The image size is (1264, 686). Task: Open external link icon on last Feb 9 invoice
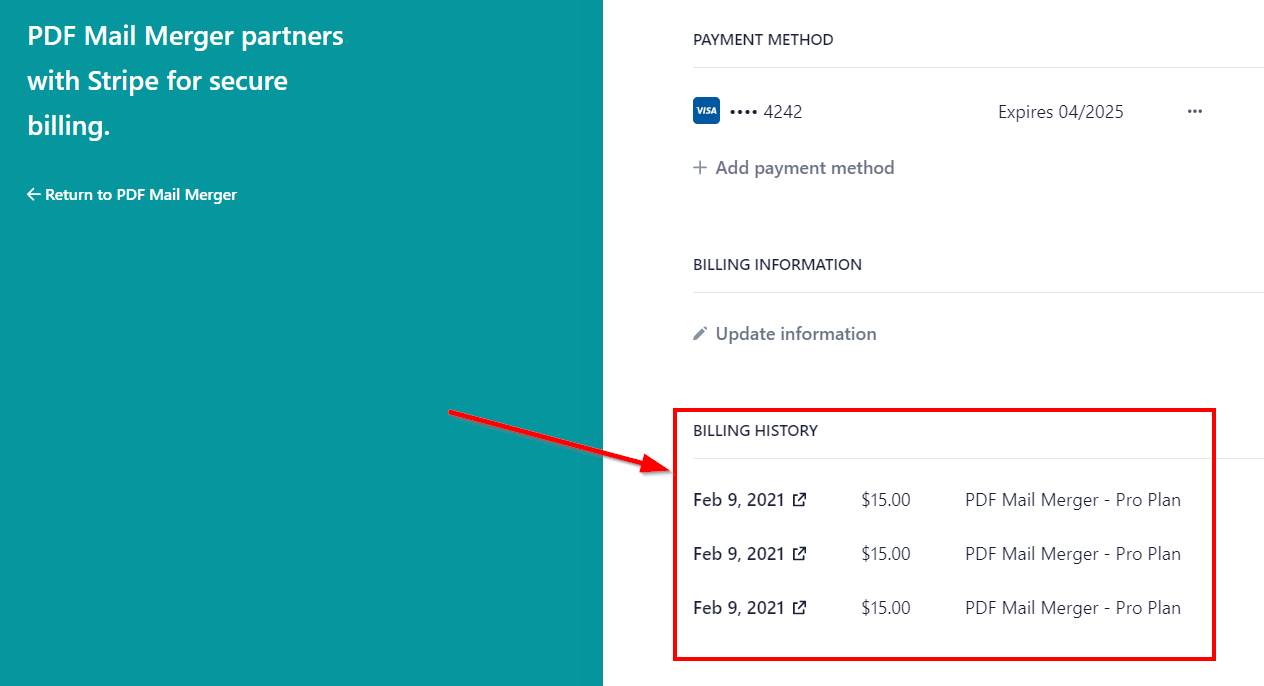pos(799,608)
